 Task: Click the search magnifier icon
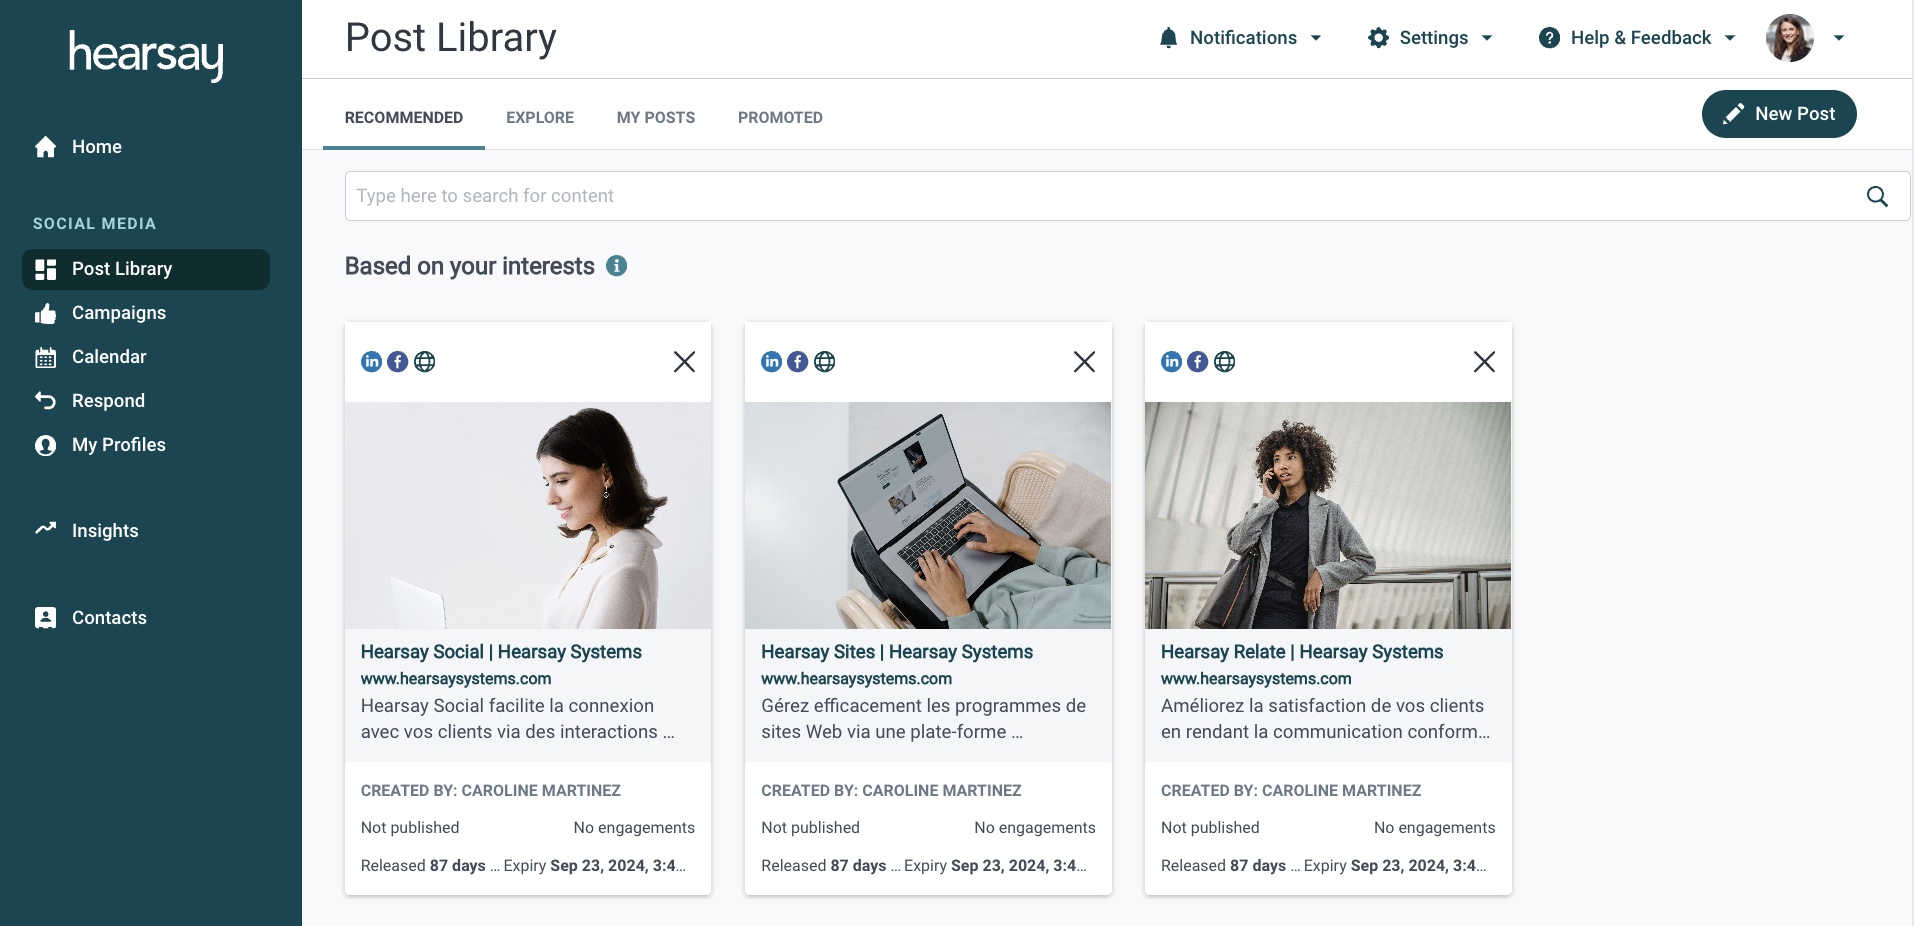1877,196
